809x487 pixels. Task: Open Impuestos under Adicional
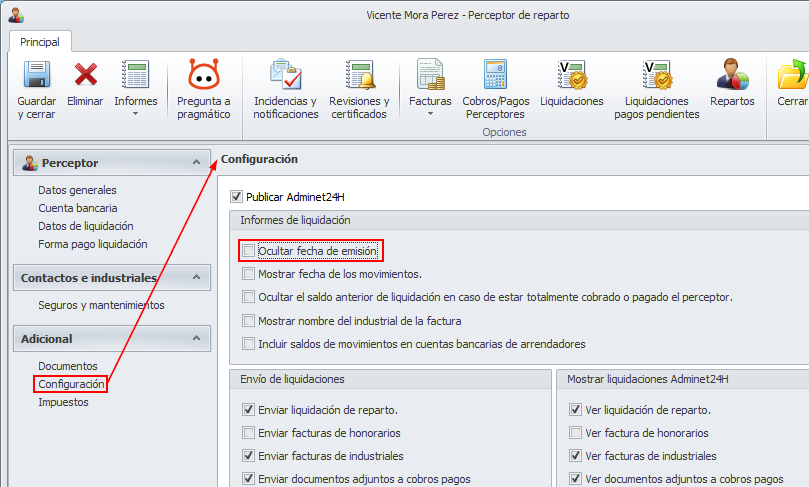click(x=63, y=402)
